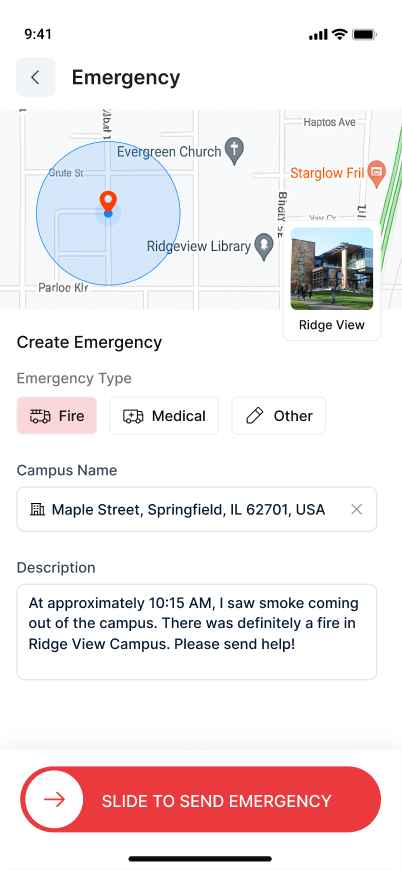402x870 pixels.
Task: Select Fire emergency type
Action: point(57,416)
